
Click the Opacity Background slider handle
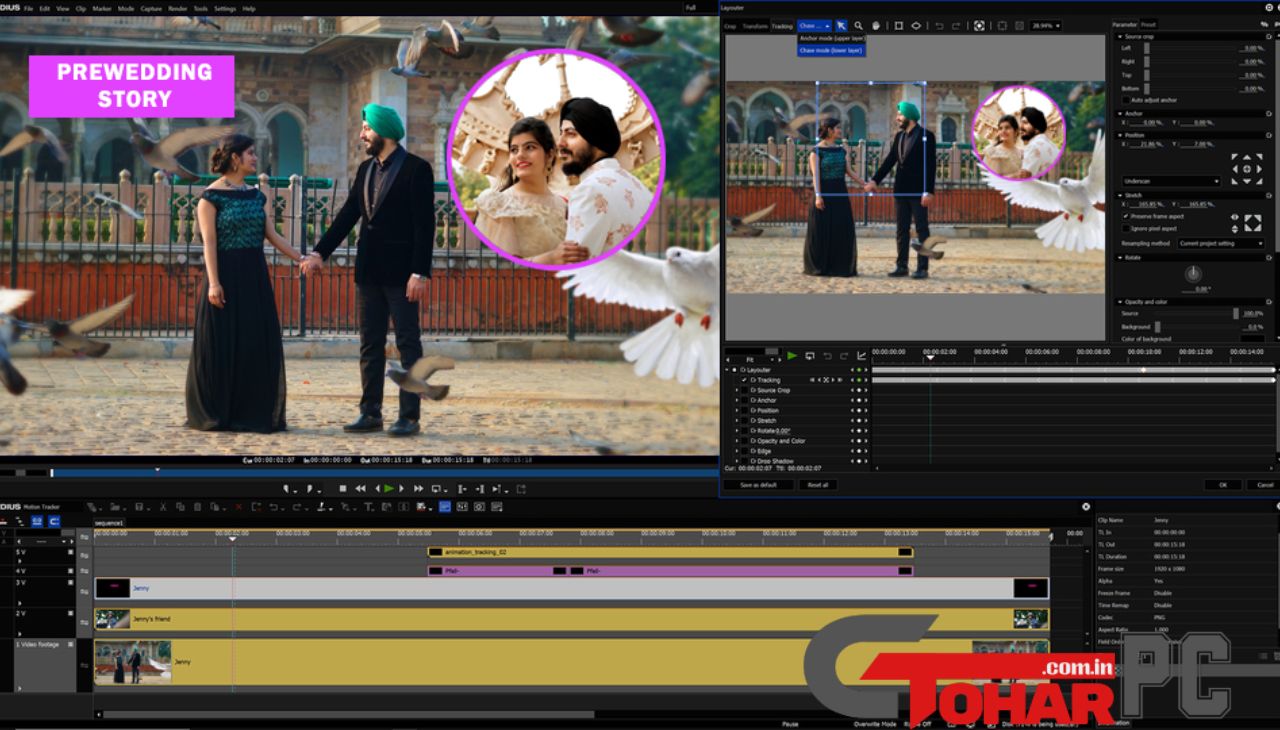point(1158,326)
